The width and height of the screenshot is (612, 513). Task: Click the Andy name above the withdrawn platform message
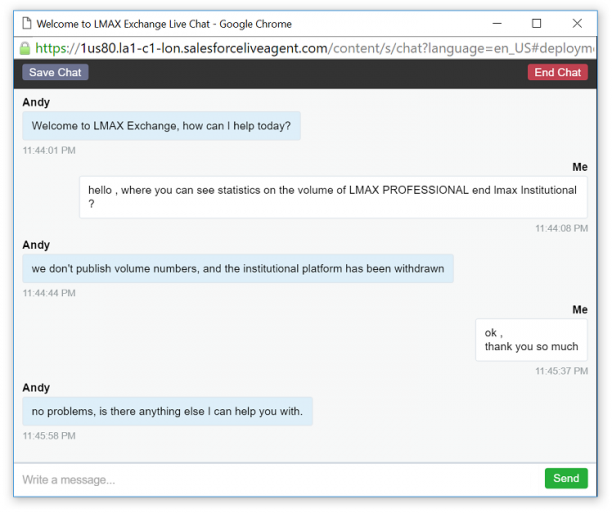[x=36, y=245]
